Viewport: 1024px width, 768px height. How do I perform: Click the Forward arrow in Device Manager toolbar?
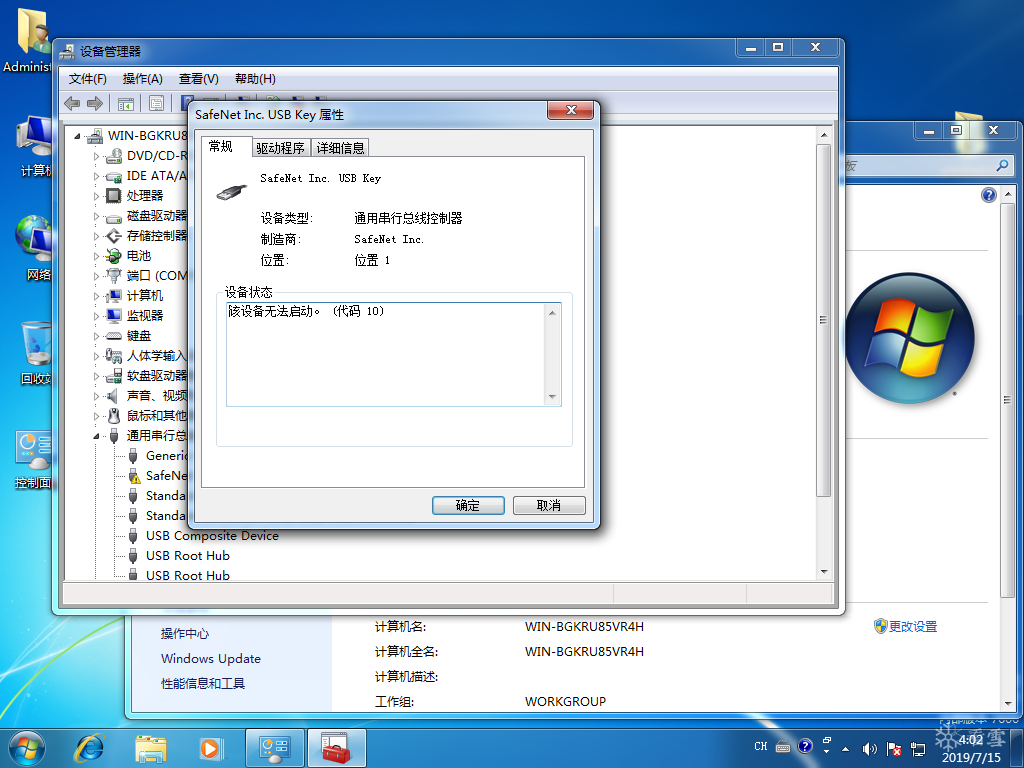click(x=95, y=103)
